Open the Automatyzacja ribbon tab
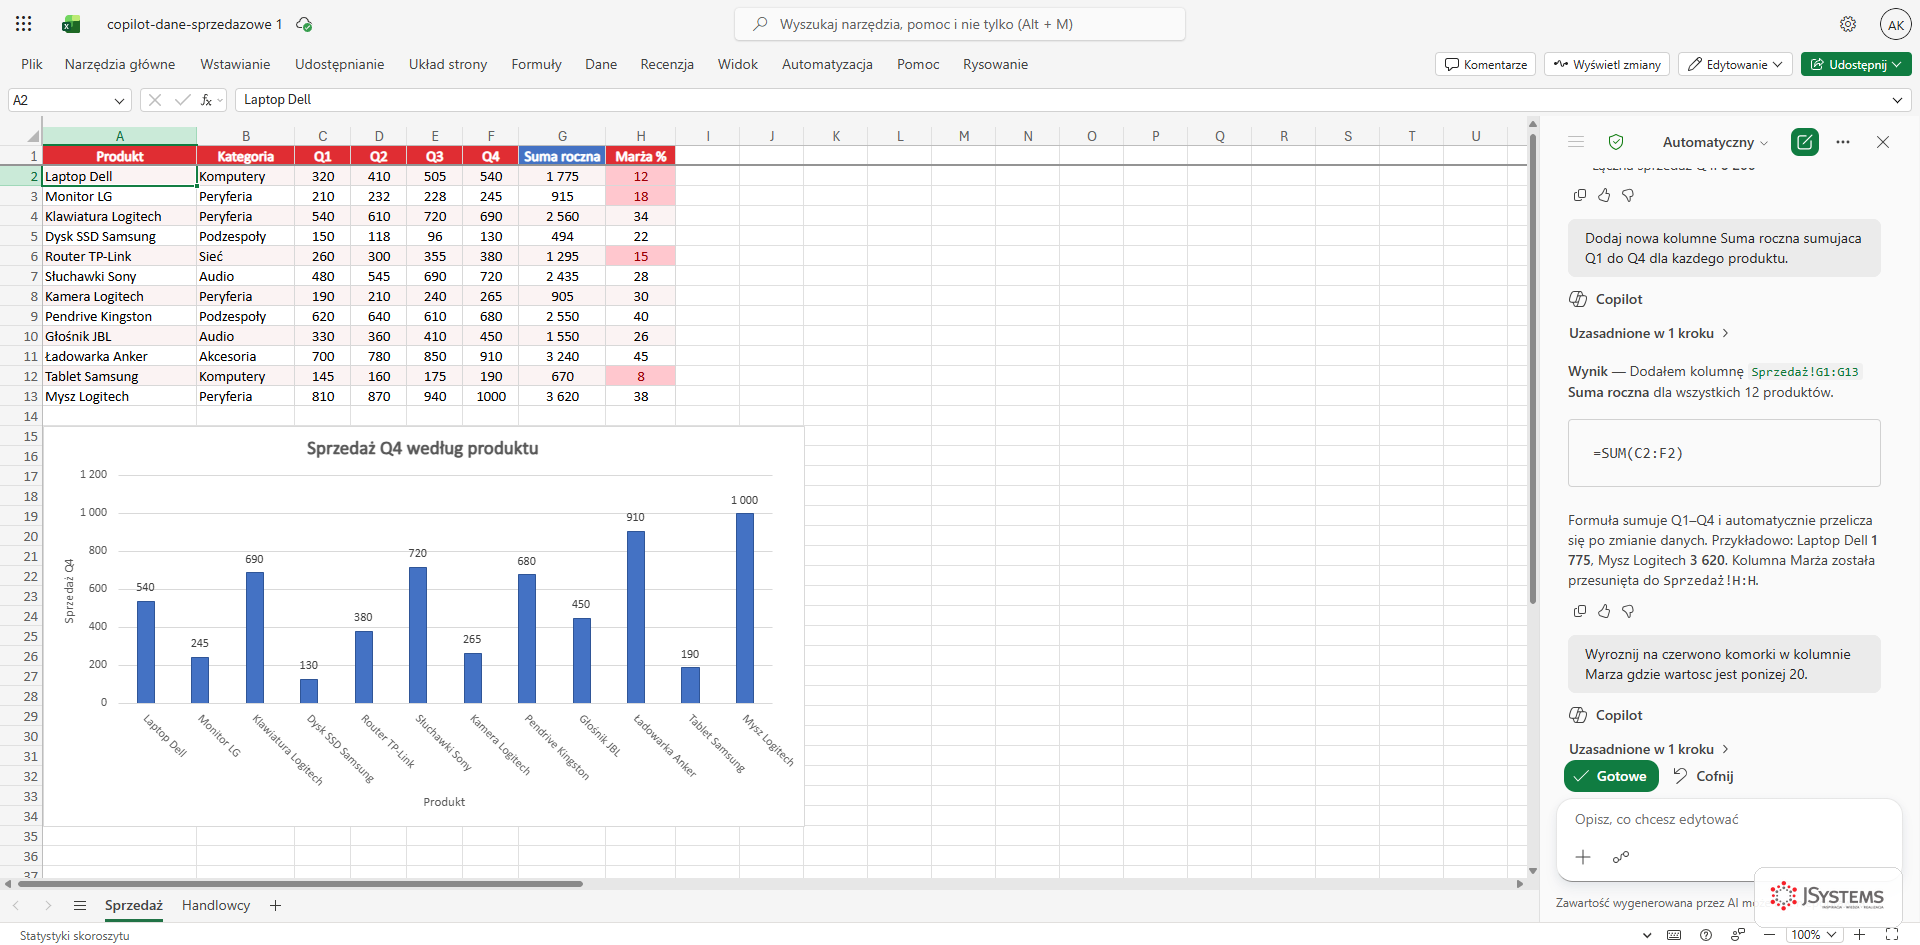Viewport: 1920px width, 945px height. click(827, 65)
